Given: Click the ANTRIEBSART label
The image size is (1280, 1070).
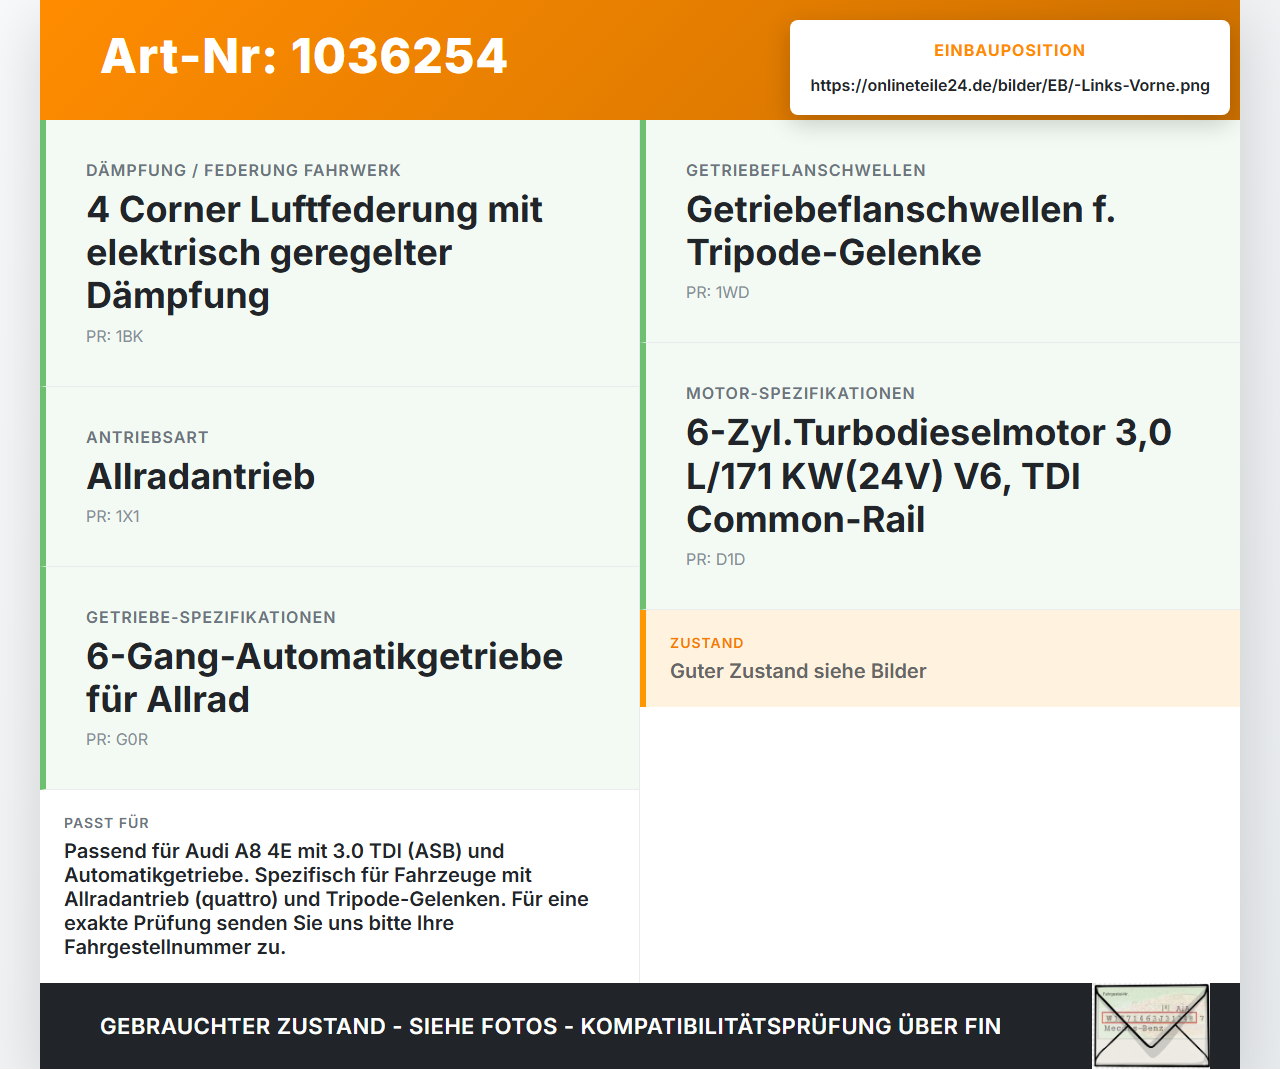Looking at the screenshot, I should [x=147, y=437].
